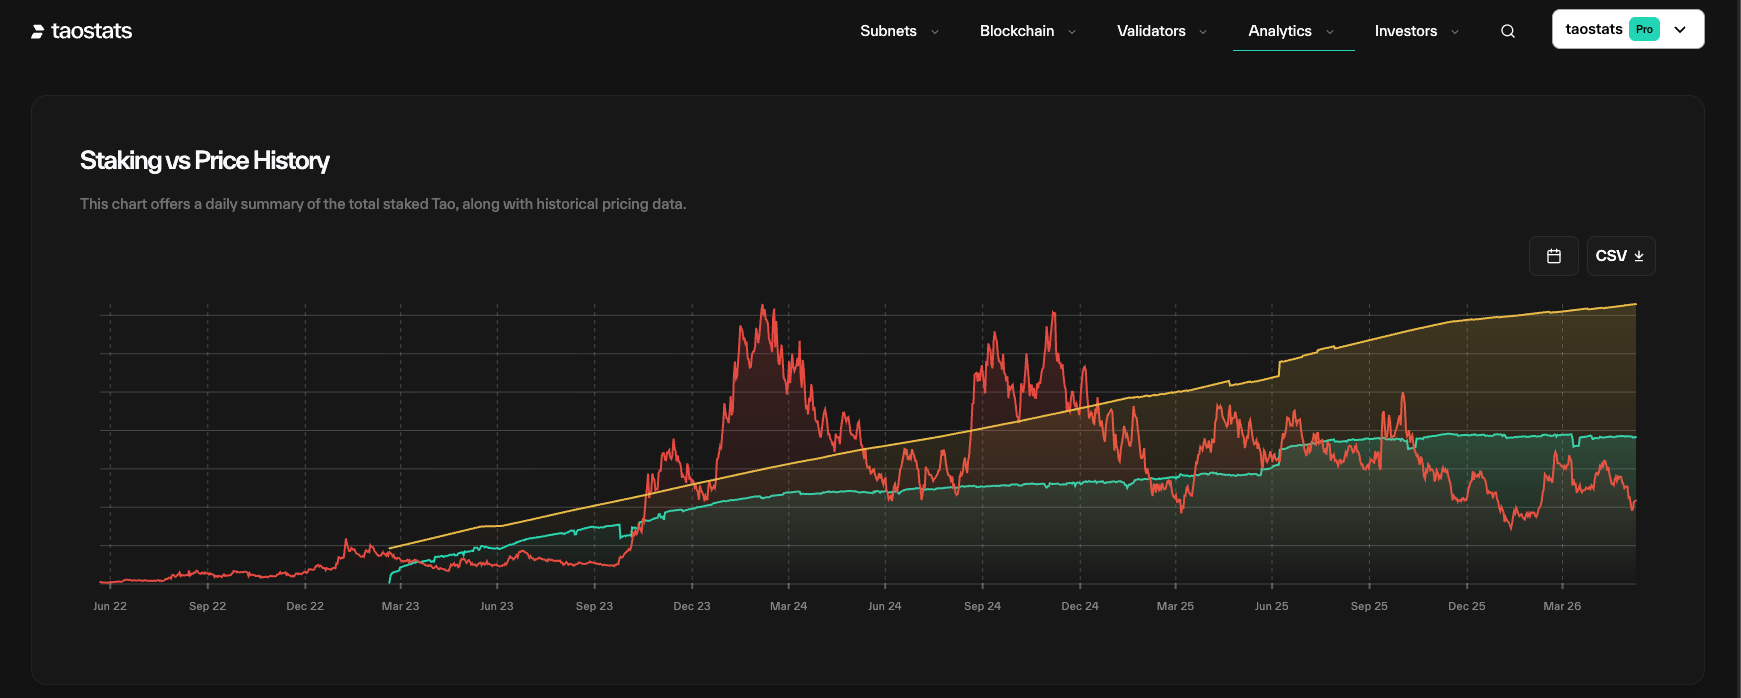
Task: Click the chart description text
Action: tap(383, 204)
